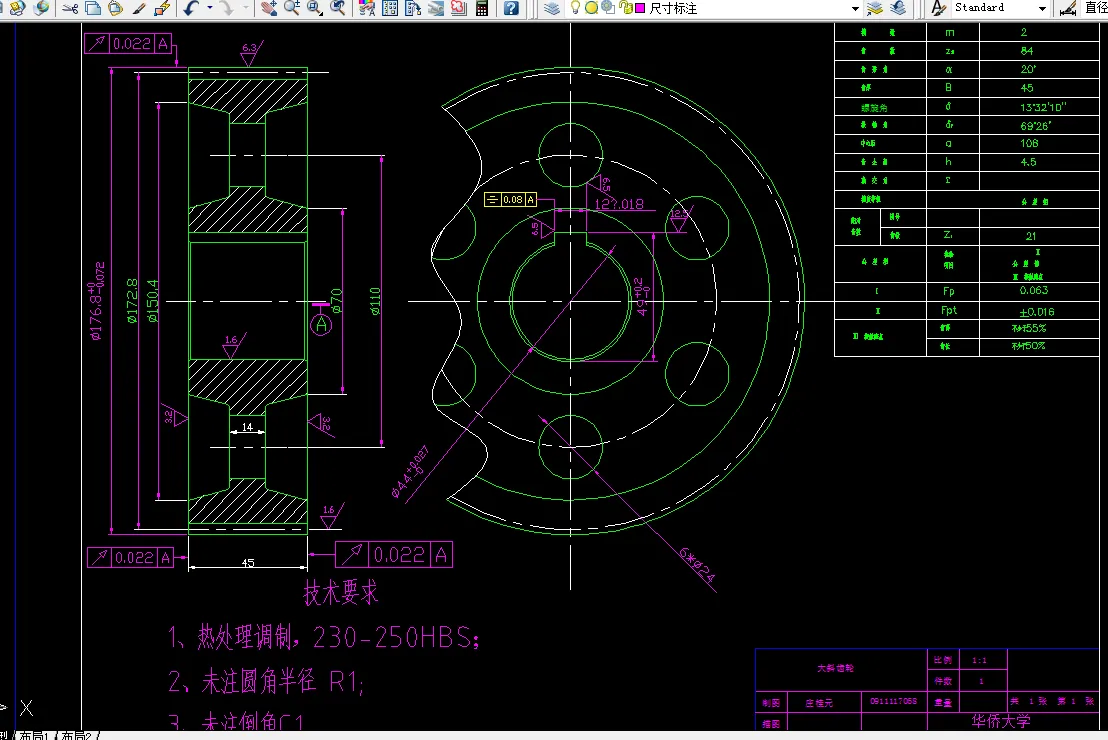The height and width of the screenshot is (740, 1108).
Task: Select the ø172.8 dimension text
Action: (x=132, y=300)
